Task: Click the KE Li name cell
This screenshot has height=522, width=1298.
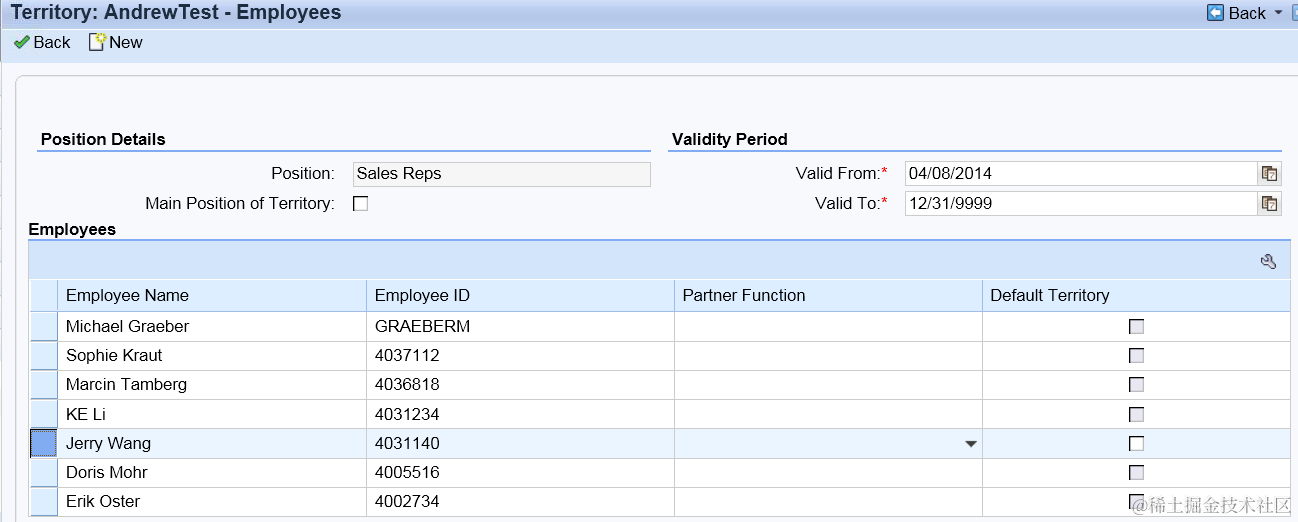Action: pos(212,414)
